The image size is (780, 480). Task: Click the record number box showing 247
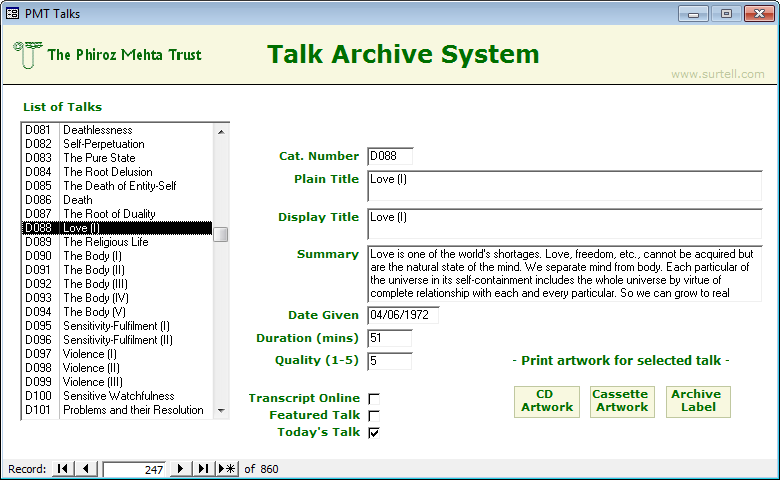pyautogui.click(x=135, y=469)
